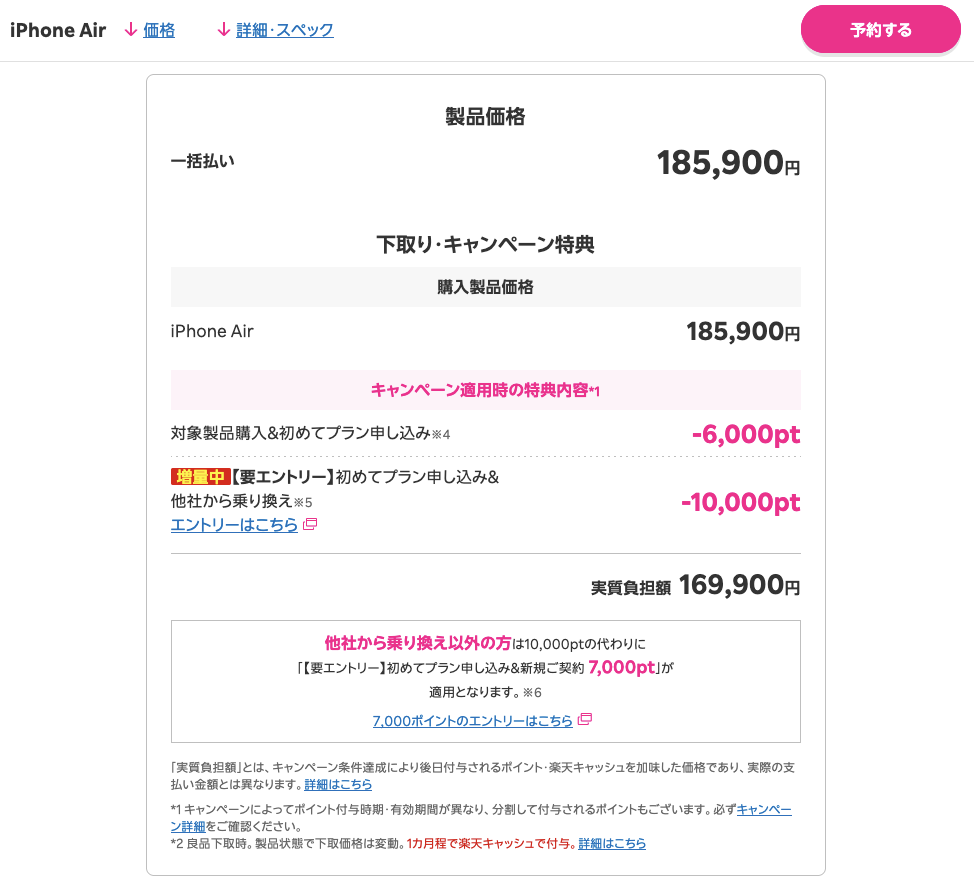Viewport: 974px width, 888px height.
Task: Click the pink 予約する button
Action: 880,29
